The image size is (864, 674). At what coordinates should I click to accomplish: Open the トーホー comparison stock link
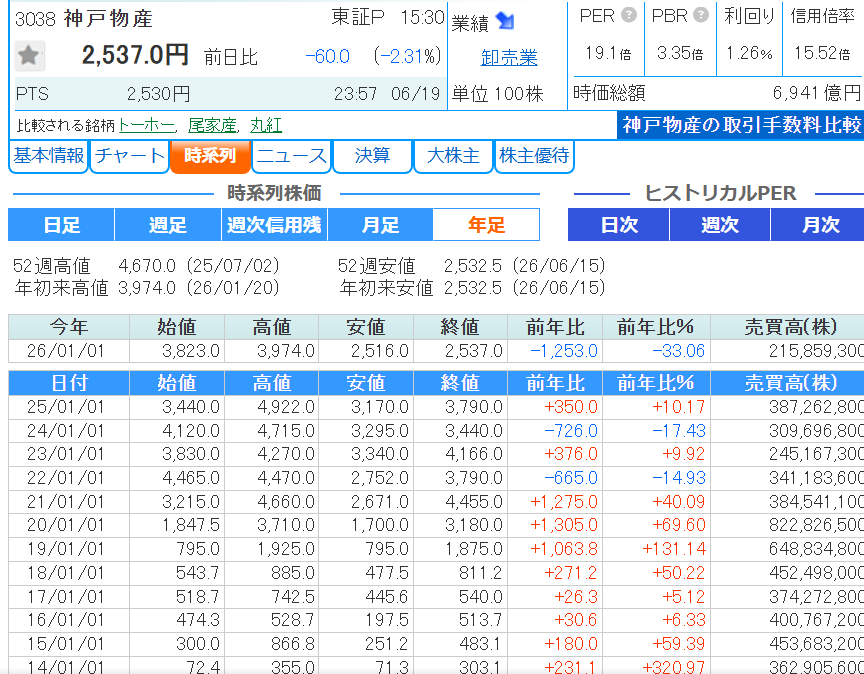coord(147,125)
